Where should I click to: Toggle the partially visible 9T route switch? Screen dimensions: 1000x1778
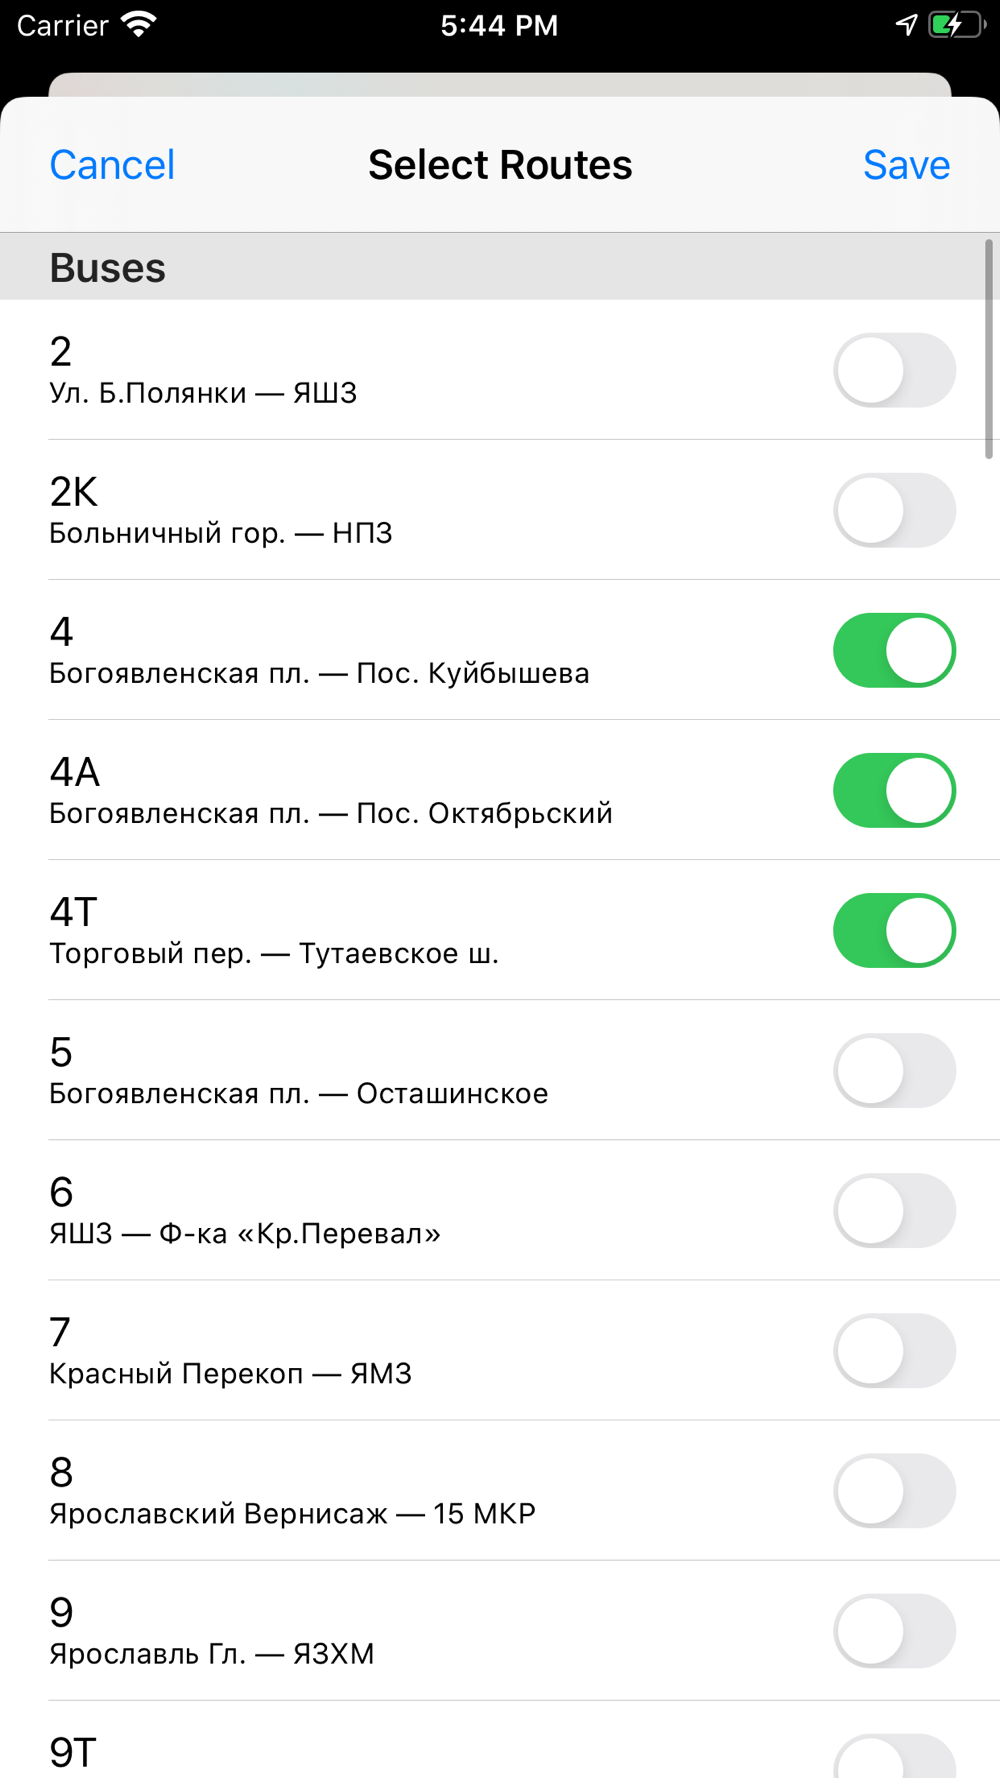click(894, 1756)
